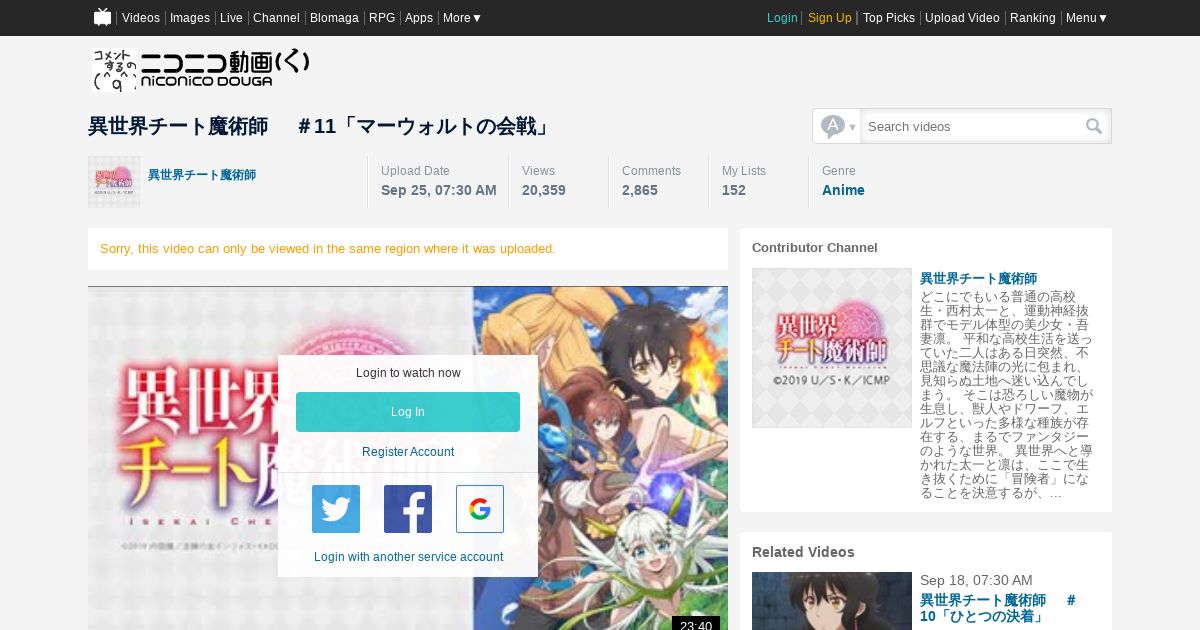
Task: Click the magnifier search icon
Action: pyautogui.click(x=1094, y=126)
